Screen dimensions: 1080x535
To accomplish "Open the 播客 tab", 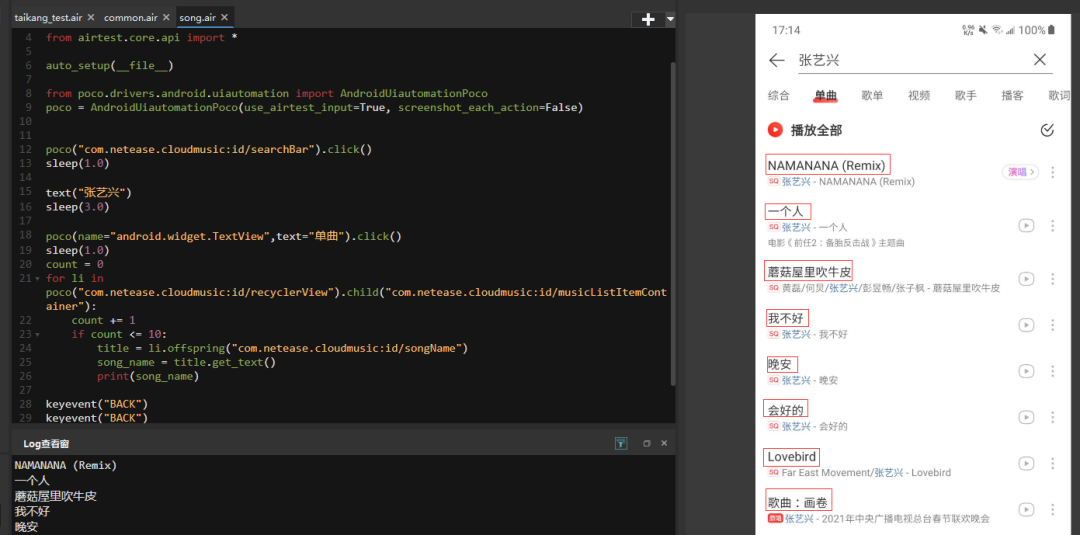I will click(1012, 96).
